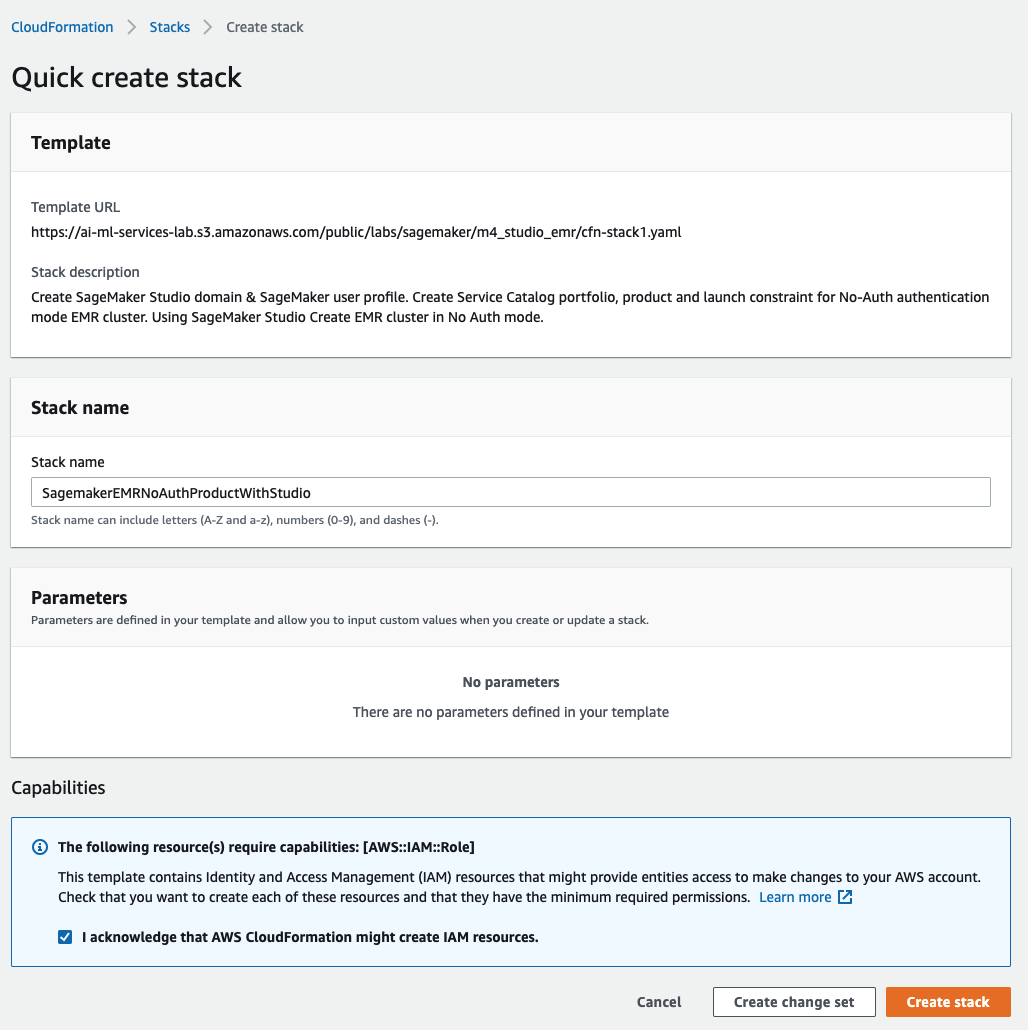Go to the Stacks breadcrumb link

(x=169, y=27)
